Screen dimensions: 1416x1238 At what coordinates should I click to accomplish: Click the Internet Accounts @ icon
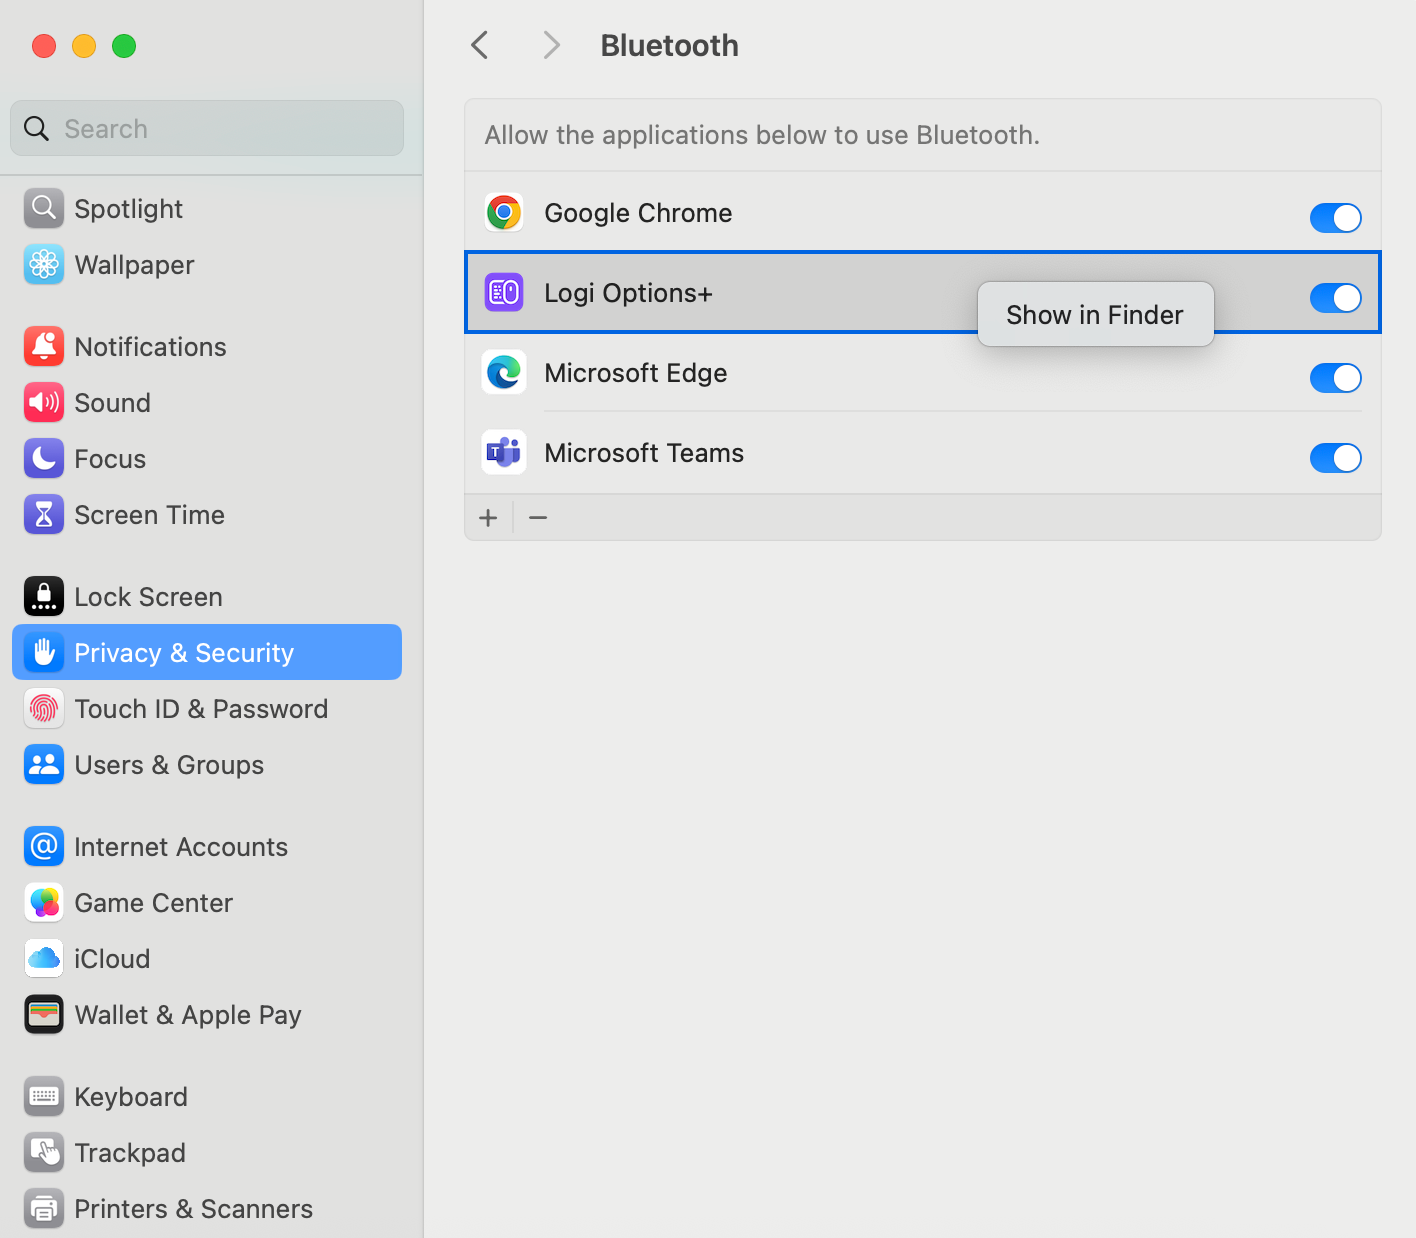click(x=44, y=846)
